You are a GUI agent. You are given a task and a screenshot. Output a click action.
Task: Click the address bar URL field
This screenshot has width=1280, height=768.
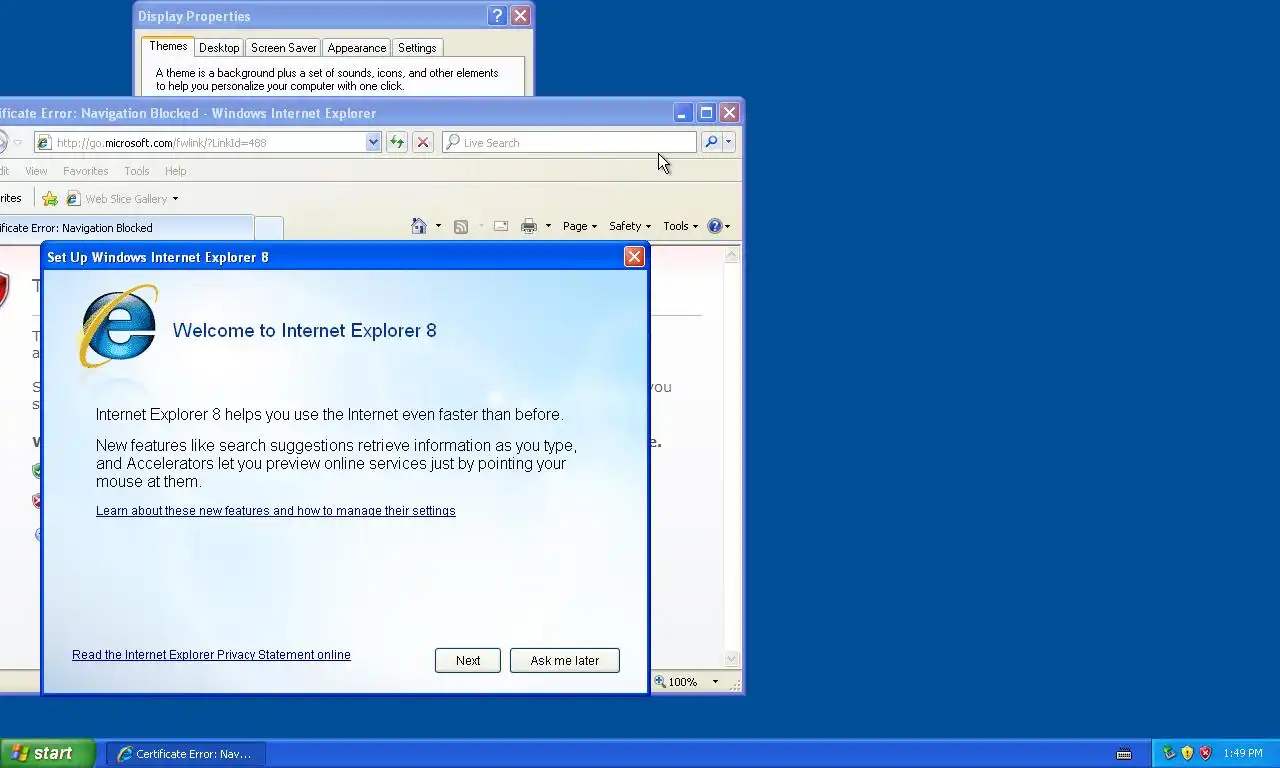pos(208,143)
